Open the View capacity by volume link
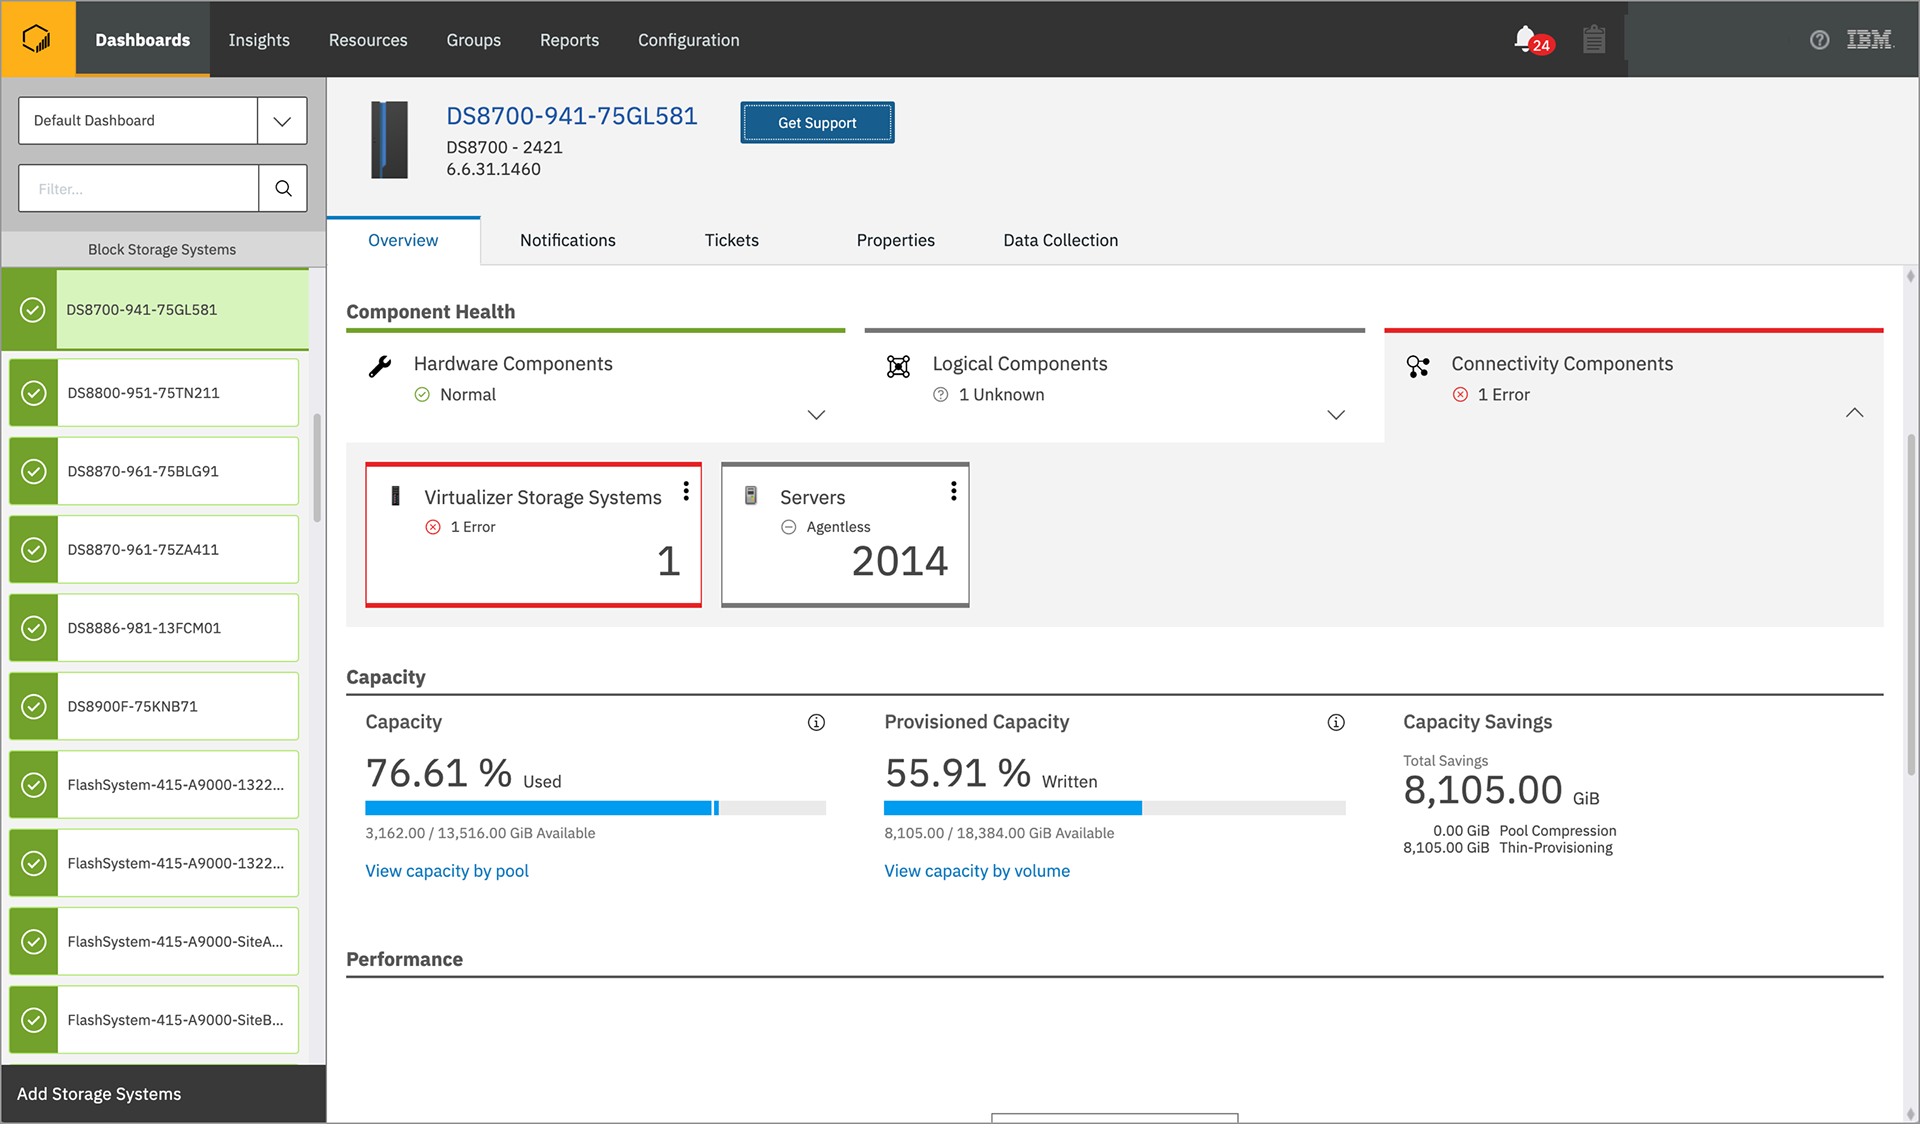The image size is (1920, 1124). 977,871
